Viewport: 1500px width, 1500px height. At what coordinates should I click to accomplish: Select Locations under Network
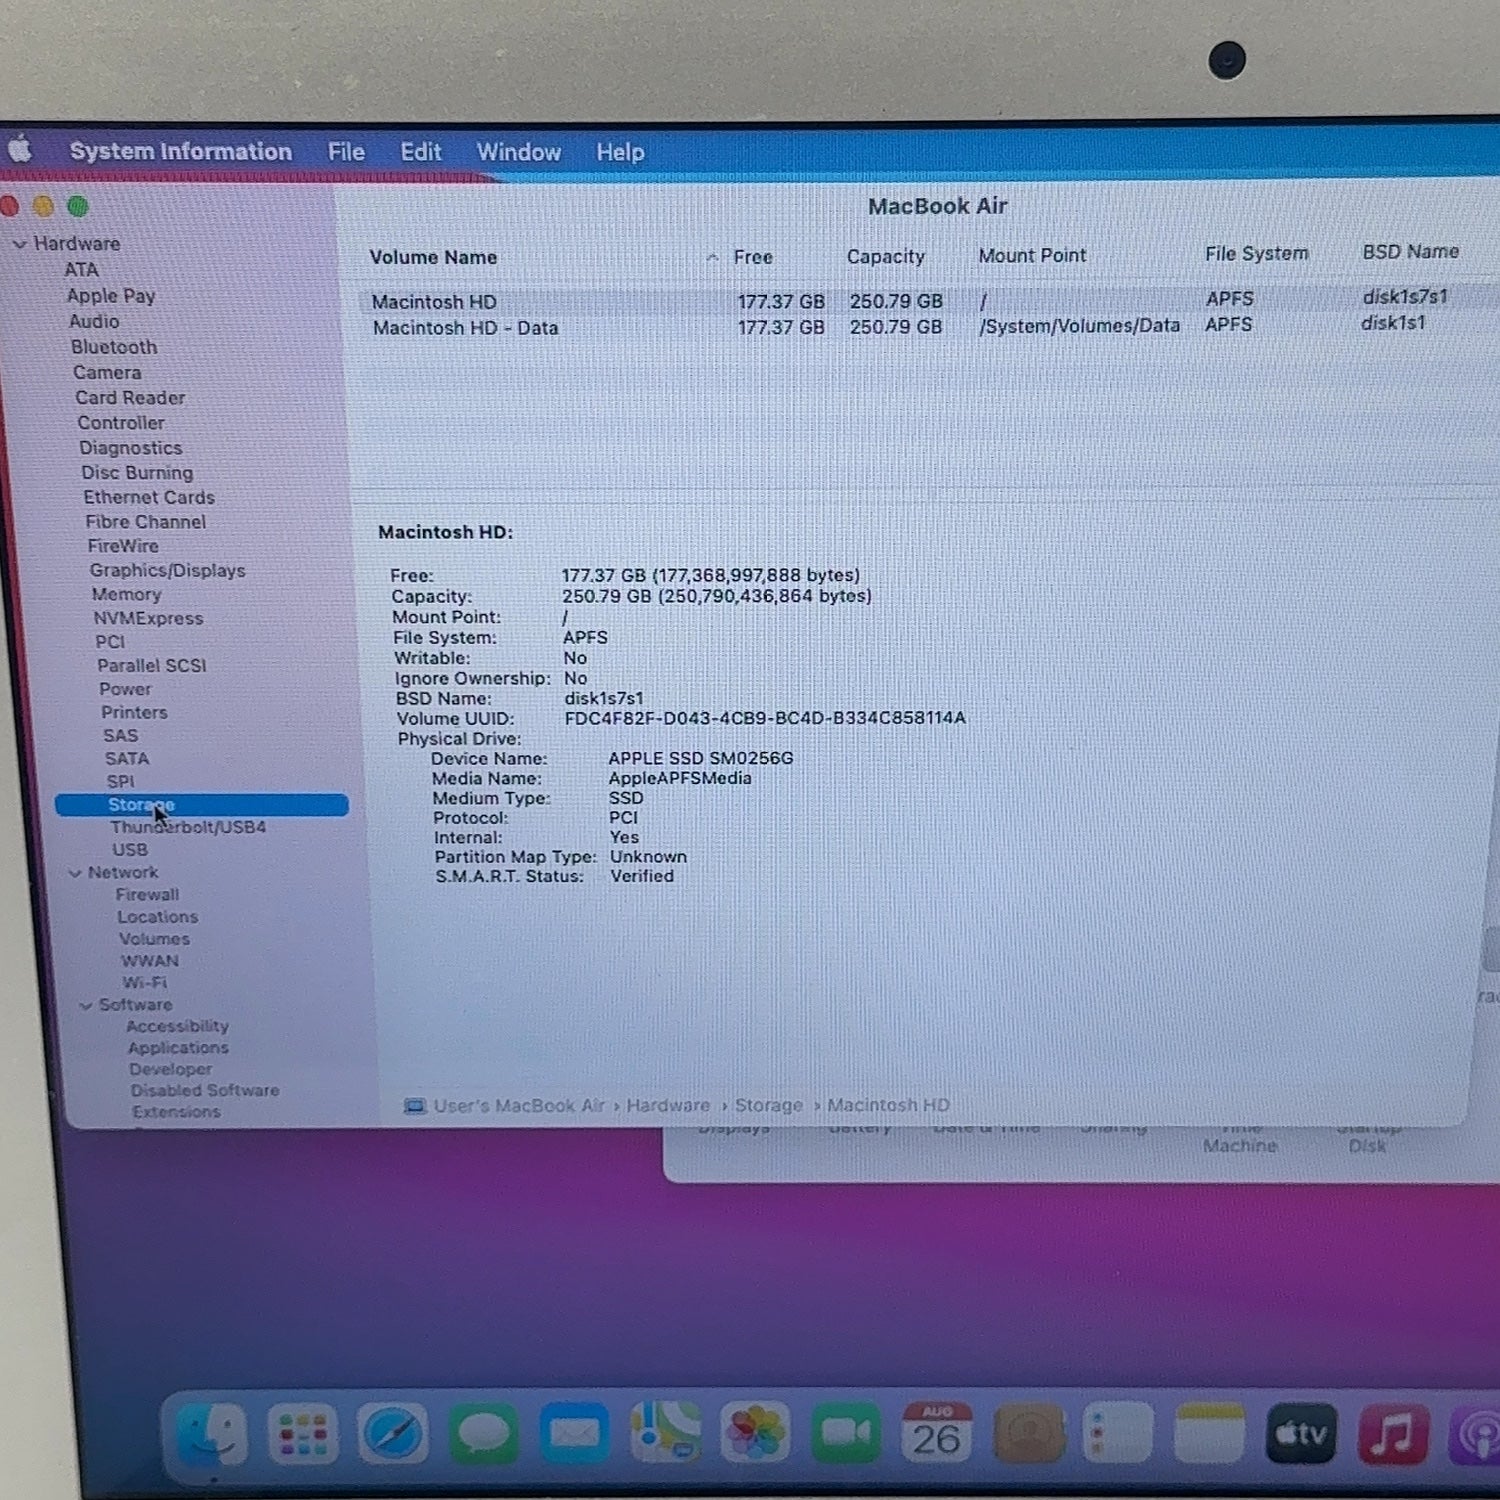(158, 917)
